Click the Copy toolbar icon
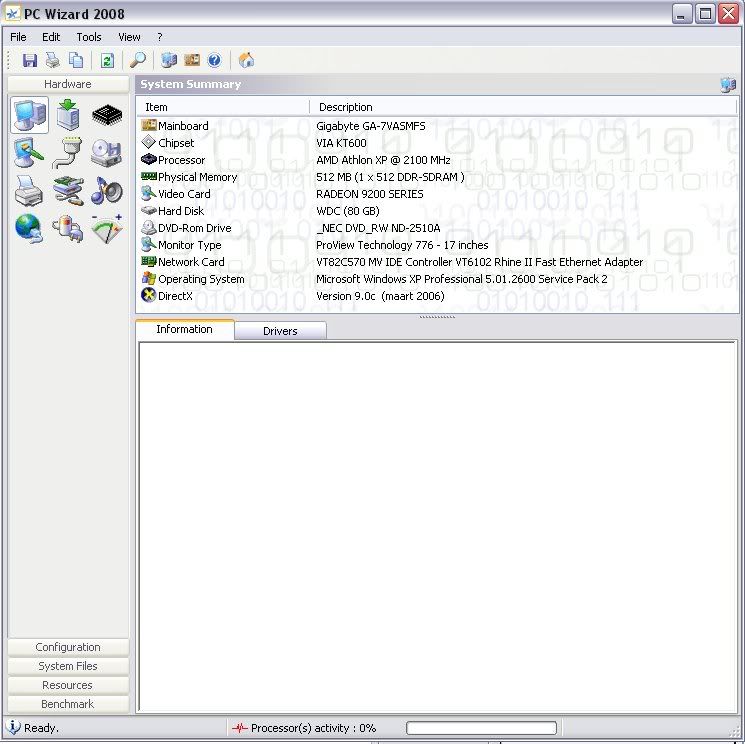 76,60
